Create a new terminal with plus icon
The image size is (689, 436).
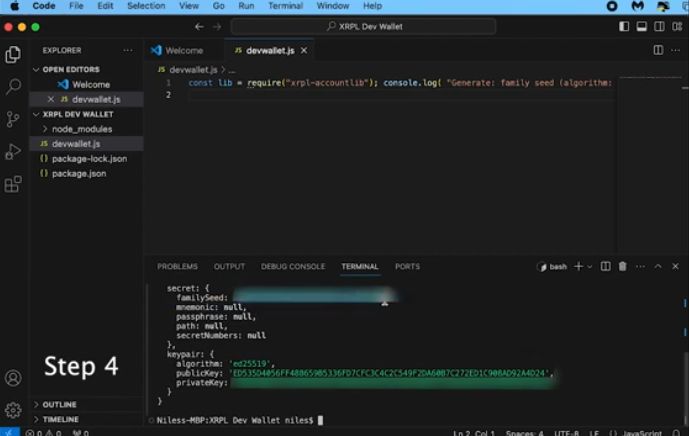tap(578, 266)
